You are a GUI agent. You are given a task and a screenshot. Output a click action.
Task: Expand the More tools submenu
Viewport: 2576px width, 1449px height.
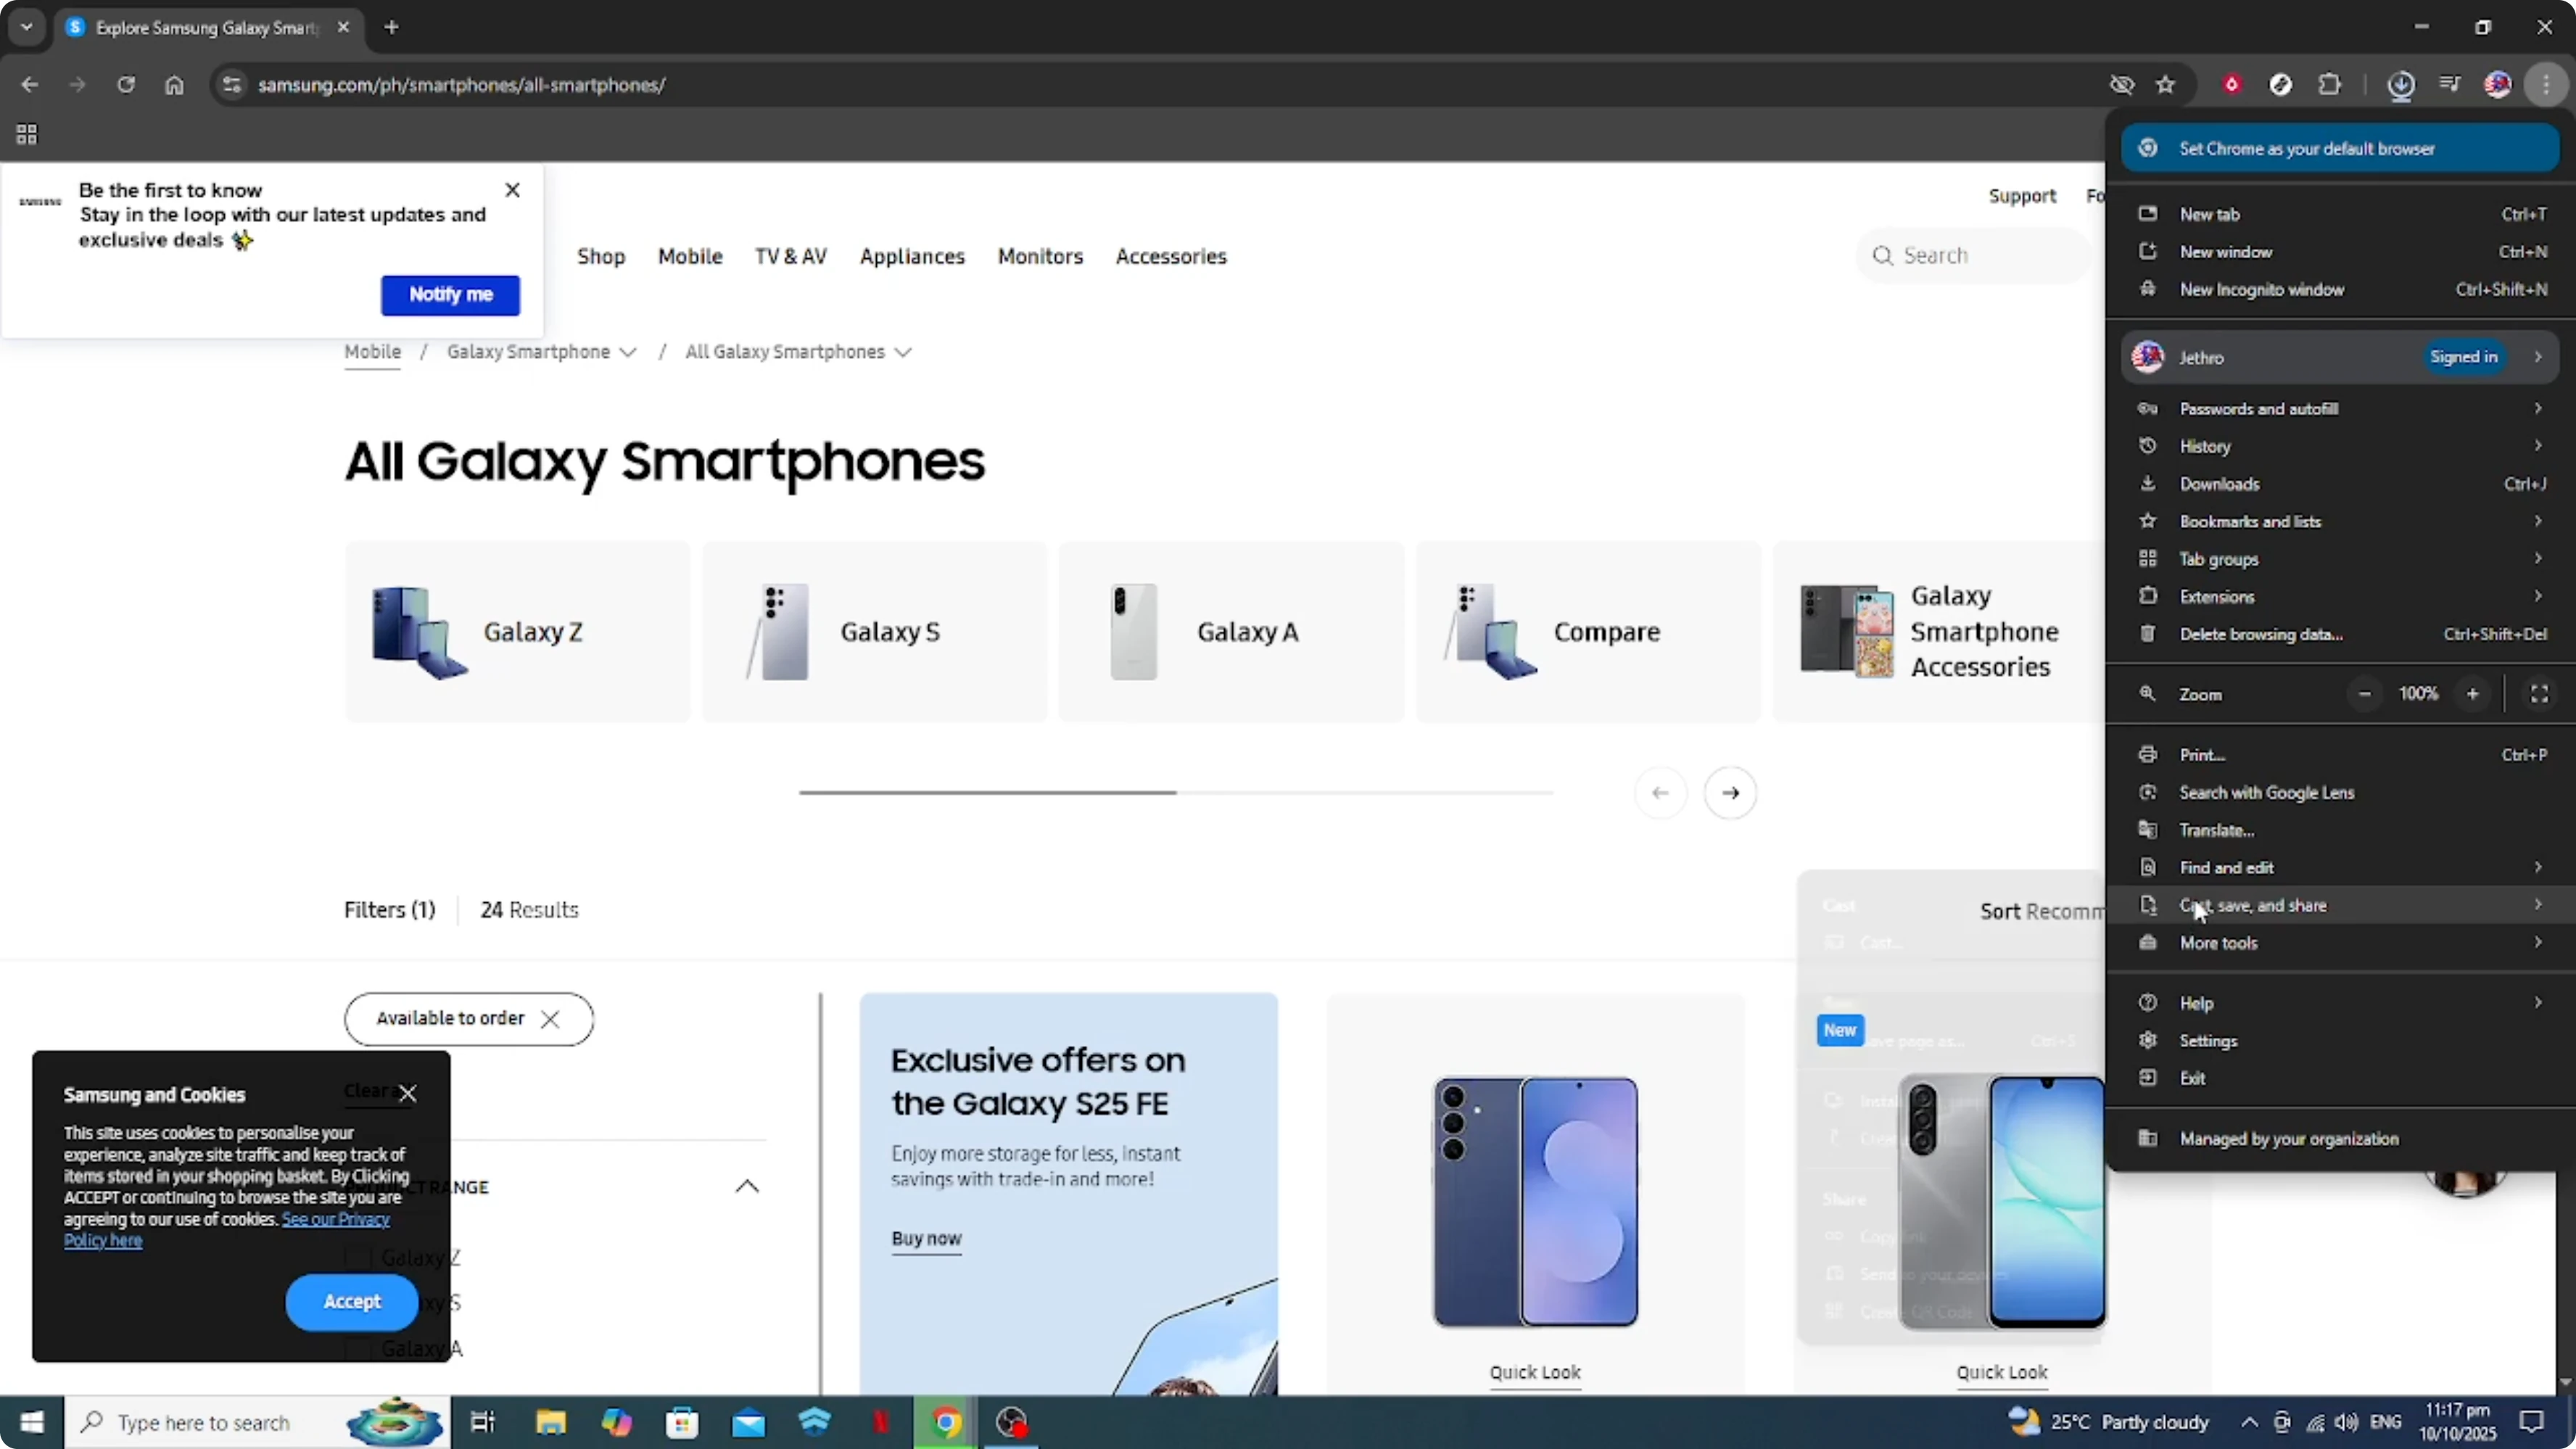click(2340, 943)
